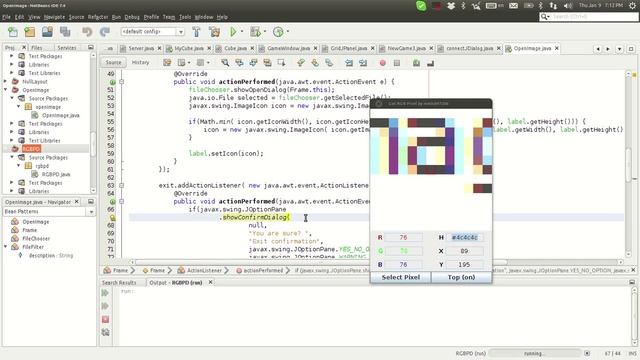Open the Refactor menu
Screen dimensions: 640x360
98,17
